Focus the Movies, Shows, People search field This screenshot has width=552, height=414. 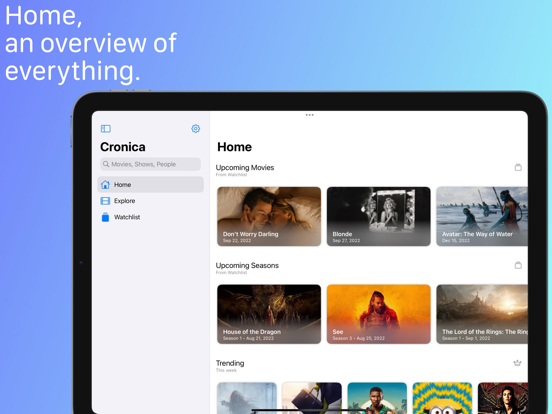(150, 164)
